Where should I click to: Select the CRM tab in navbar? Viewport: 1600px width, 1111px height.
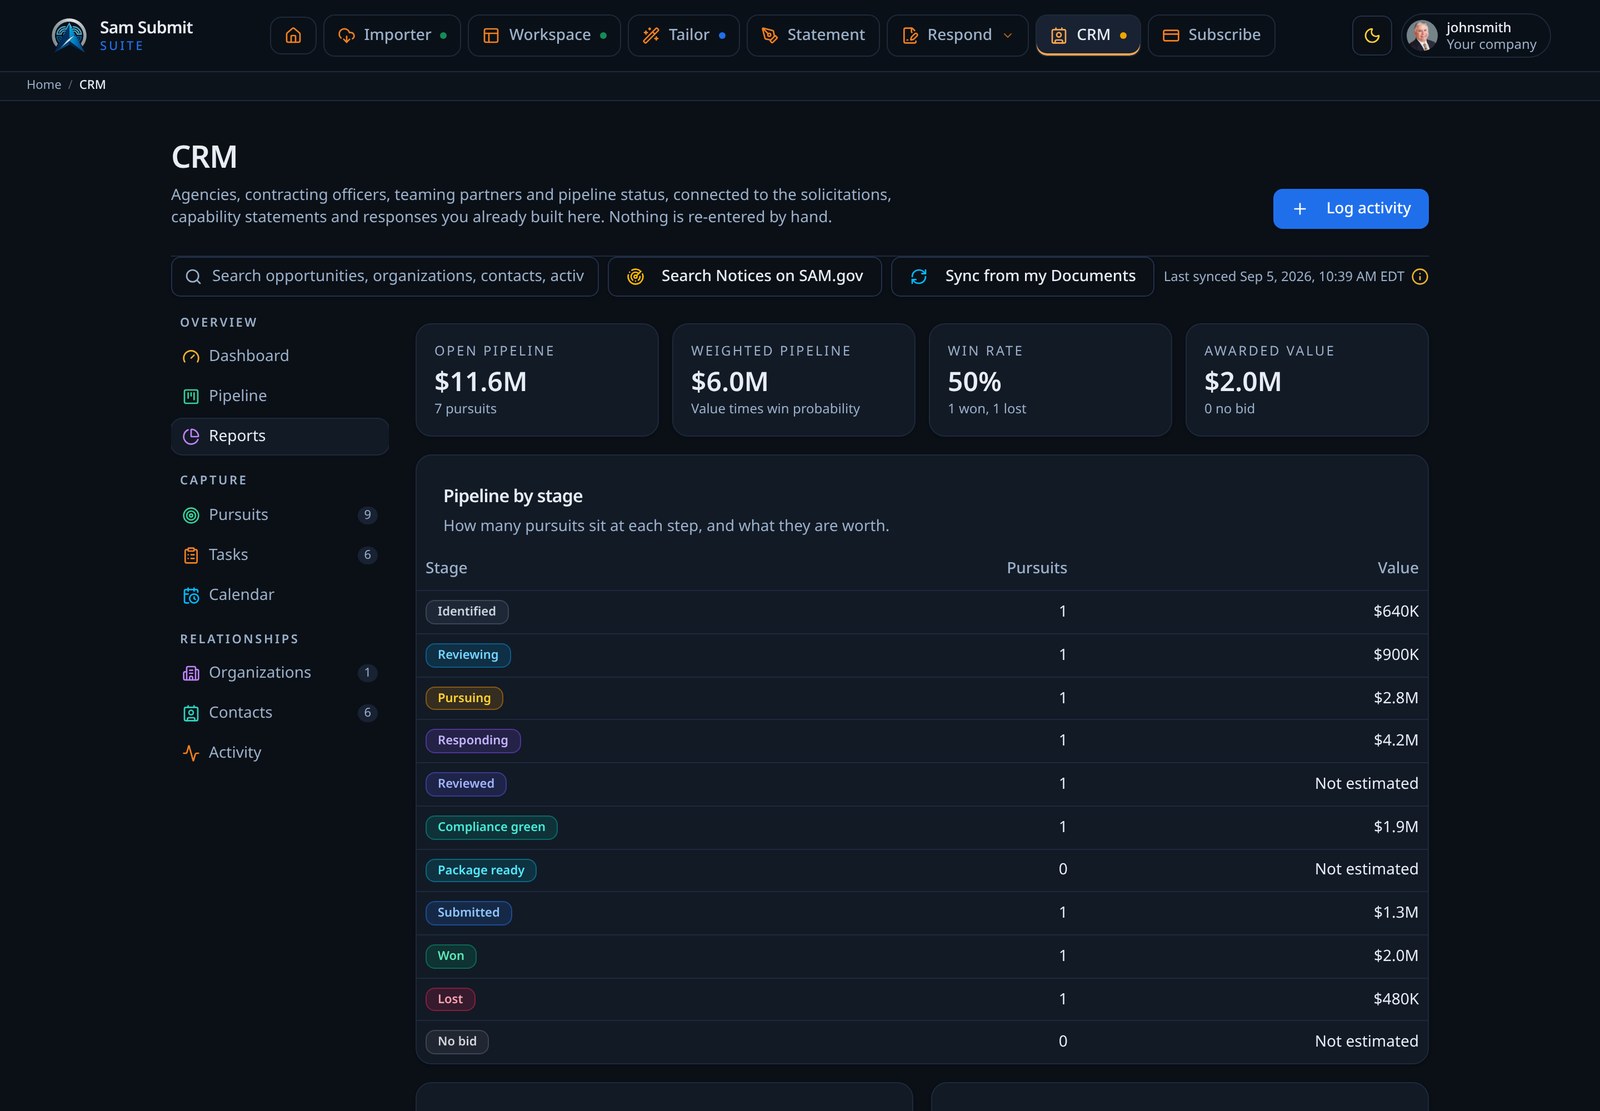(1088, 35)
